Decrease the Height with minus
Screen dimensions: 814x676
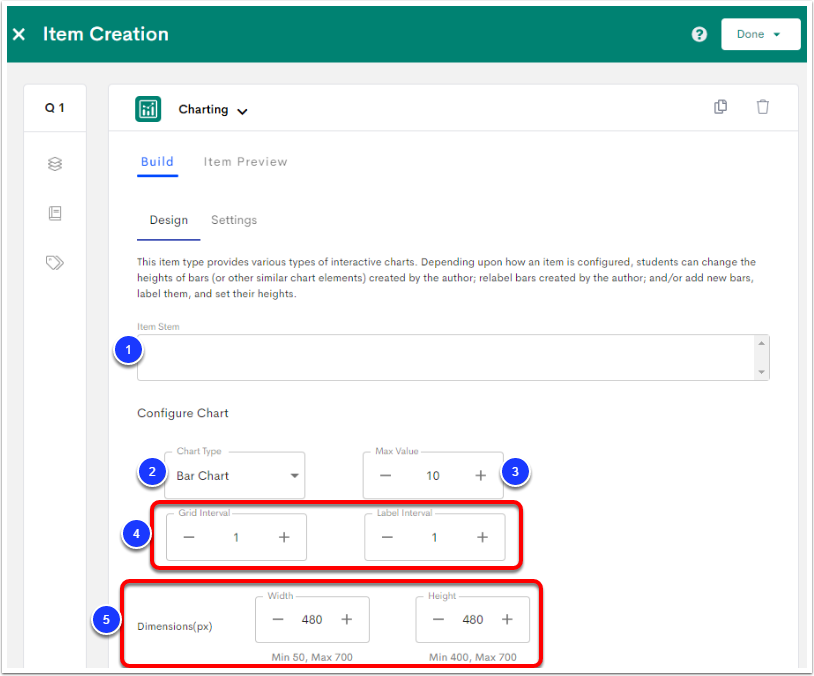pyautogui.click(x=439, y=619)
